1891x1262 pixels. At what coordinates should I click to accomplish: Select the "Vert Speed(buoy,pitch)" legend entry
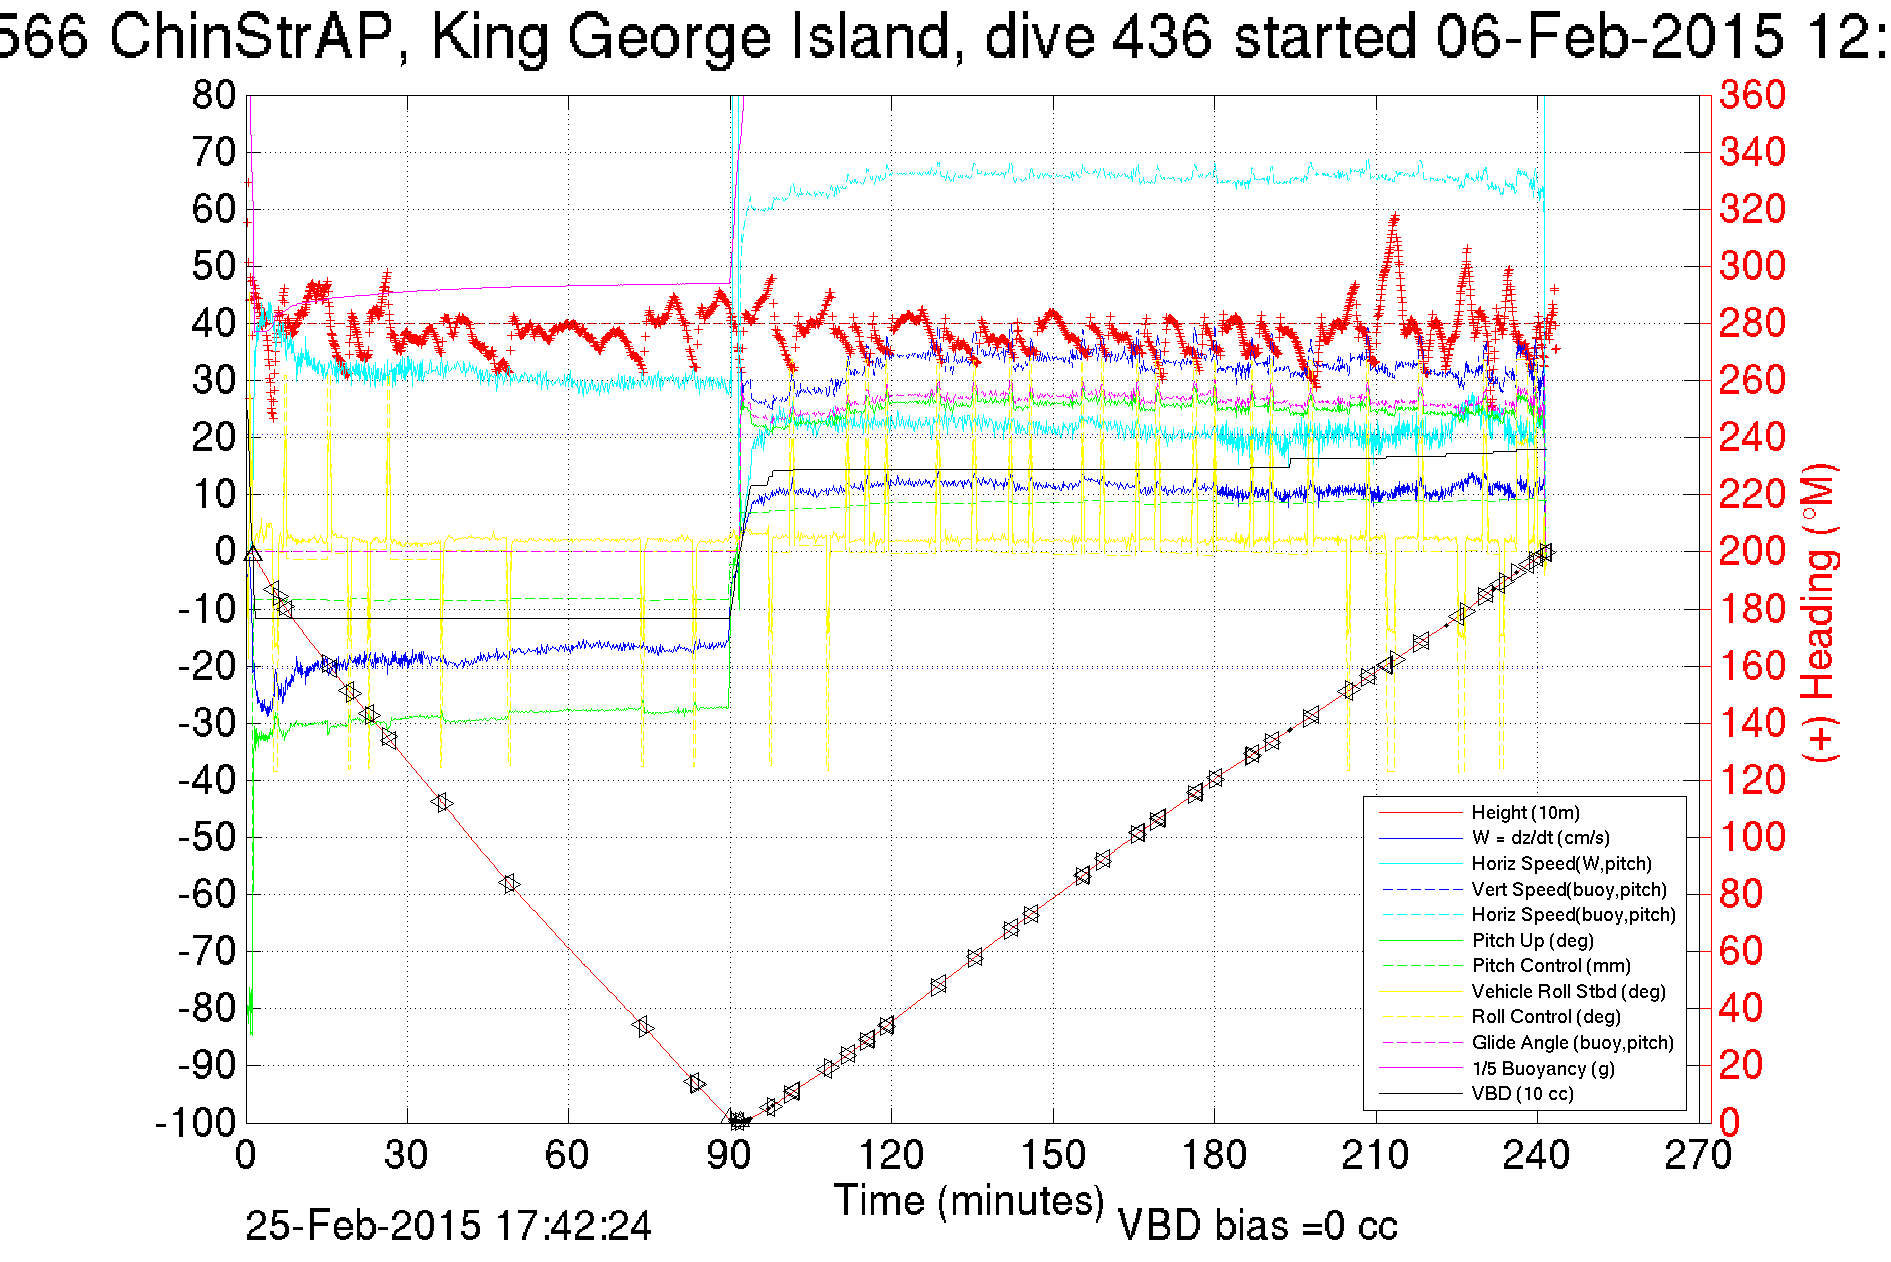1568,890
